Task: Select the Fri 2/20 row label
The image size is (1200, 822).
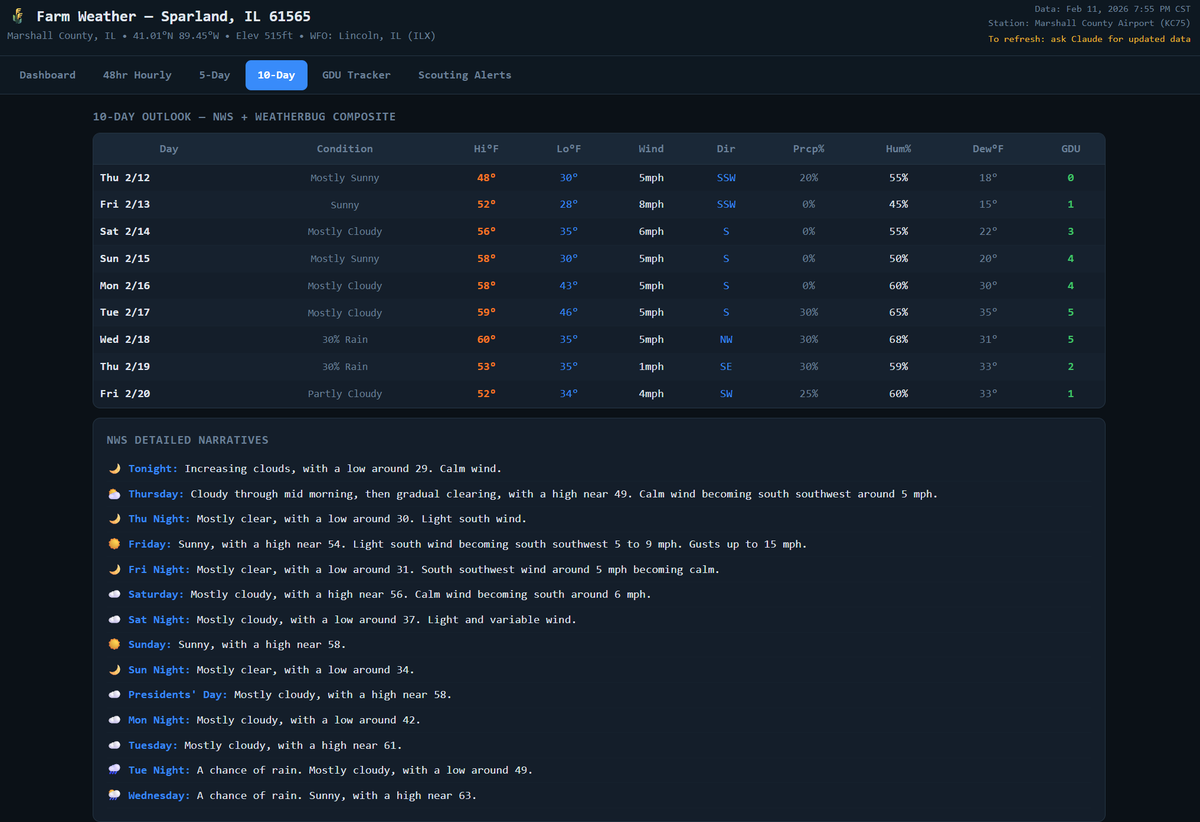Action: click(x=125, y=394)
